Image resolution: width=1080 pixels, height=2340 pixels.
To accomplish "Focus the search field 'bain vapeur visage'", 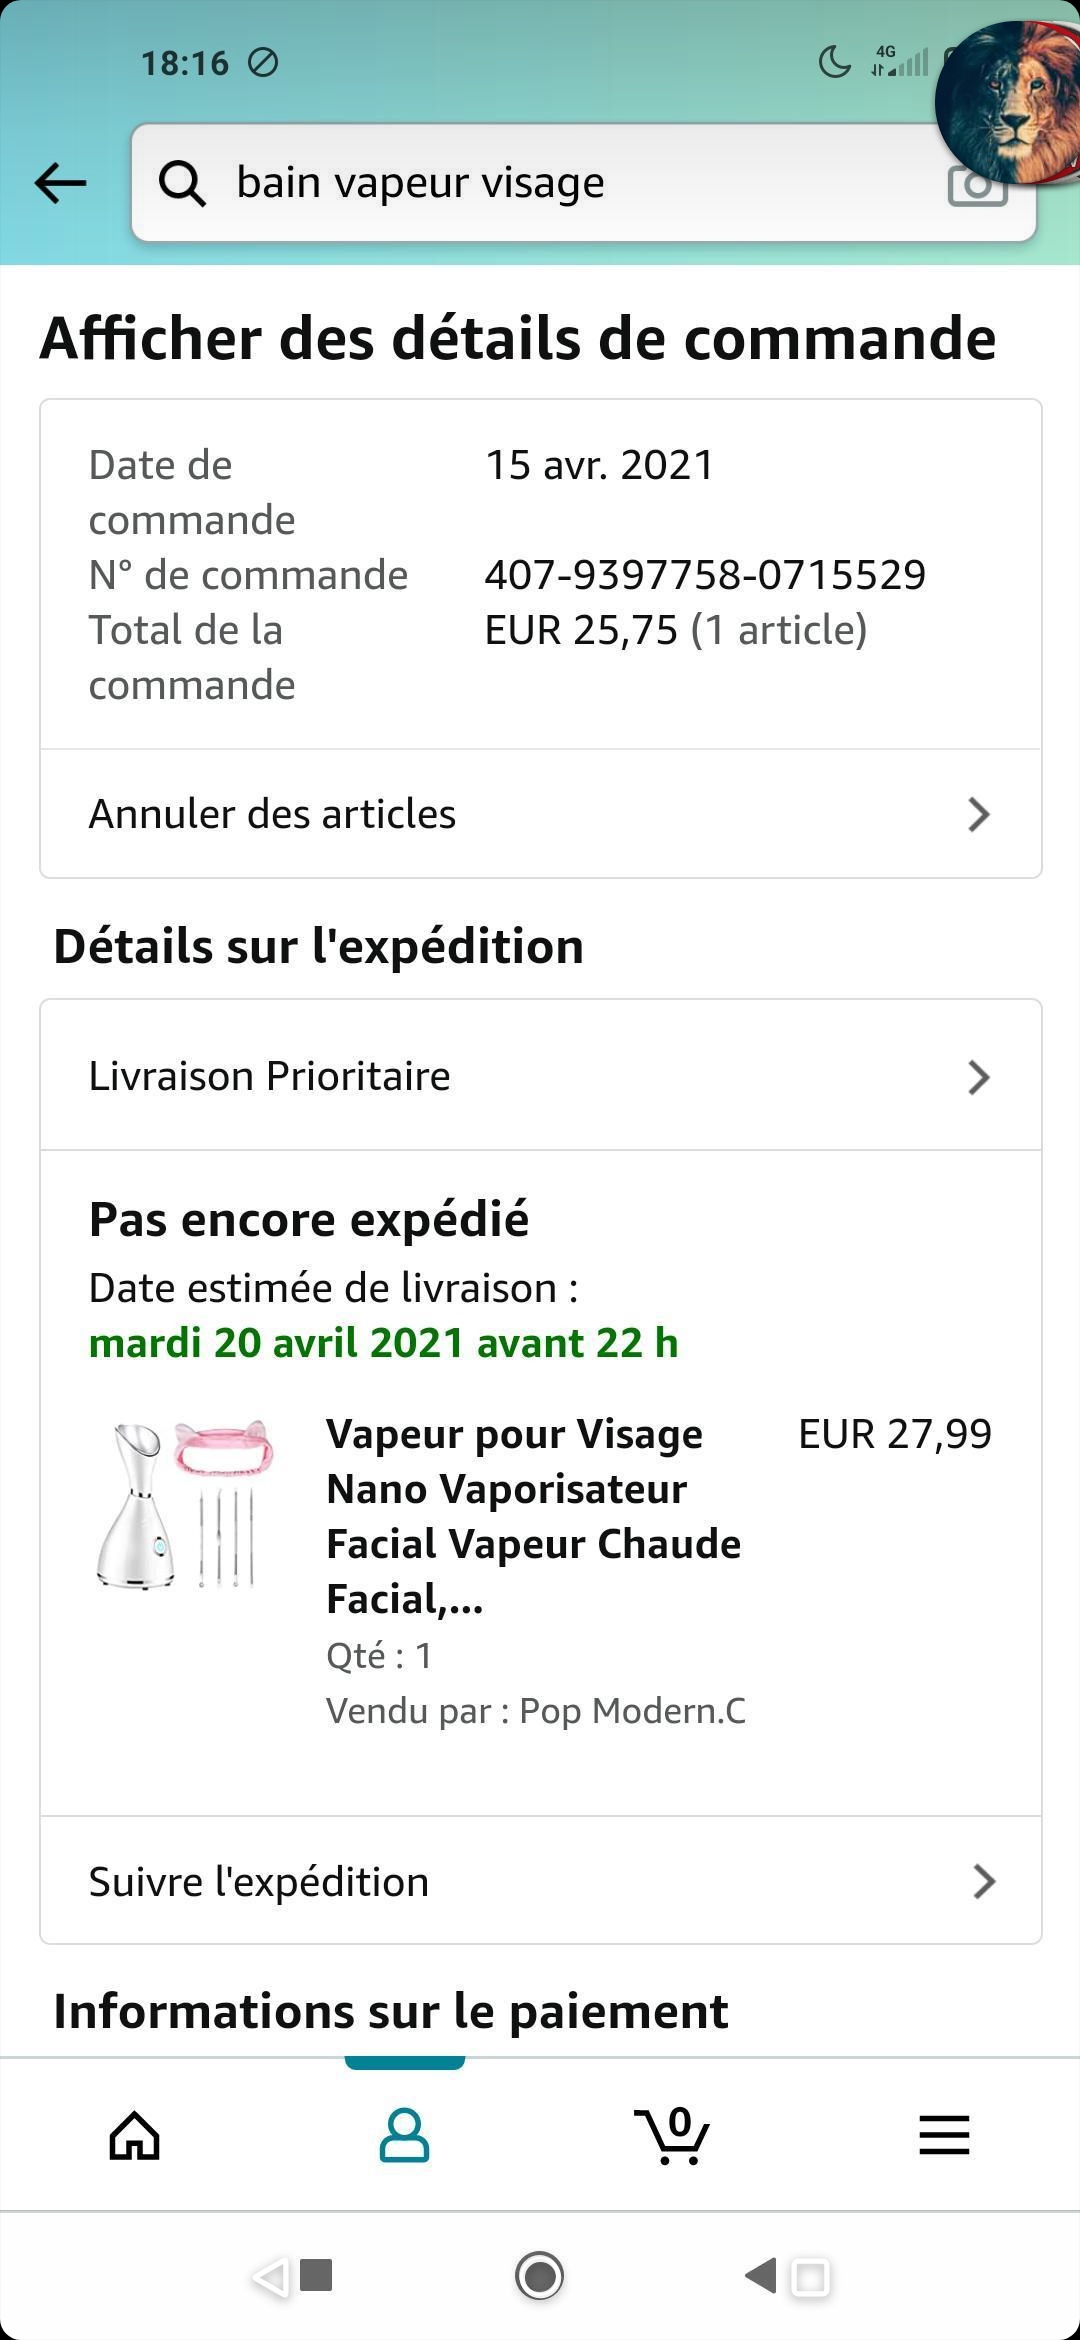I will [x=560, y=183].
